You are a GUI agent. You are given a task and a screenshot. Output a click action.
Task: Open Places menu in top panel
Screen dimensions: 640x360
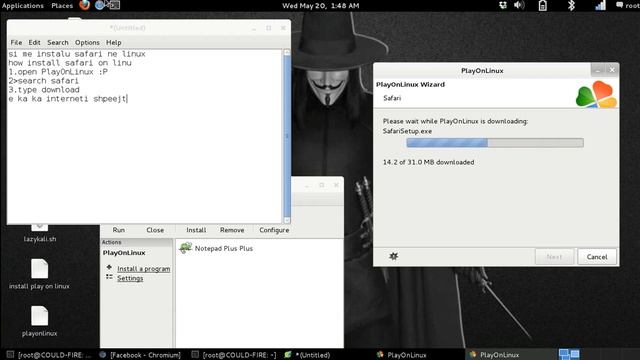[x=62, y=5]
